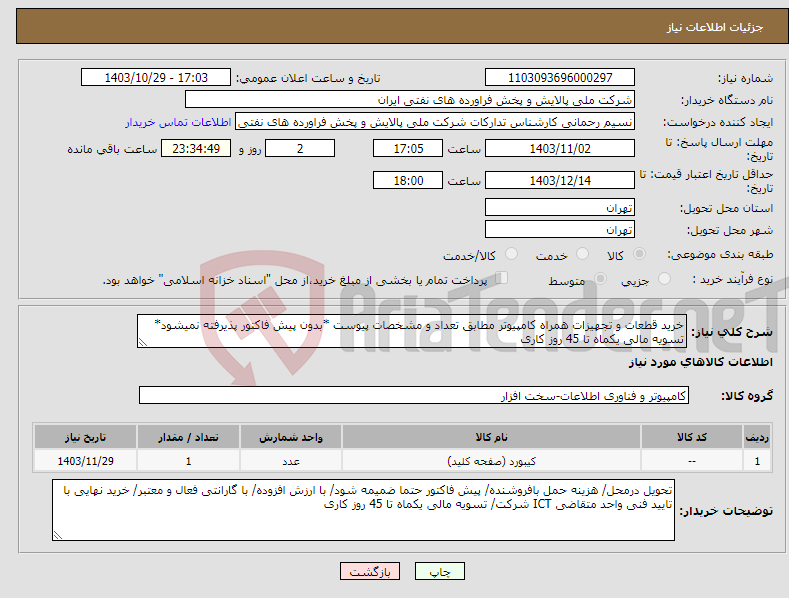Click the نام کالا column header
The width and height of the screenshot is (789, 598).
[491, 437]
